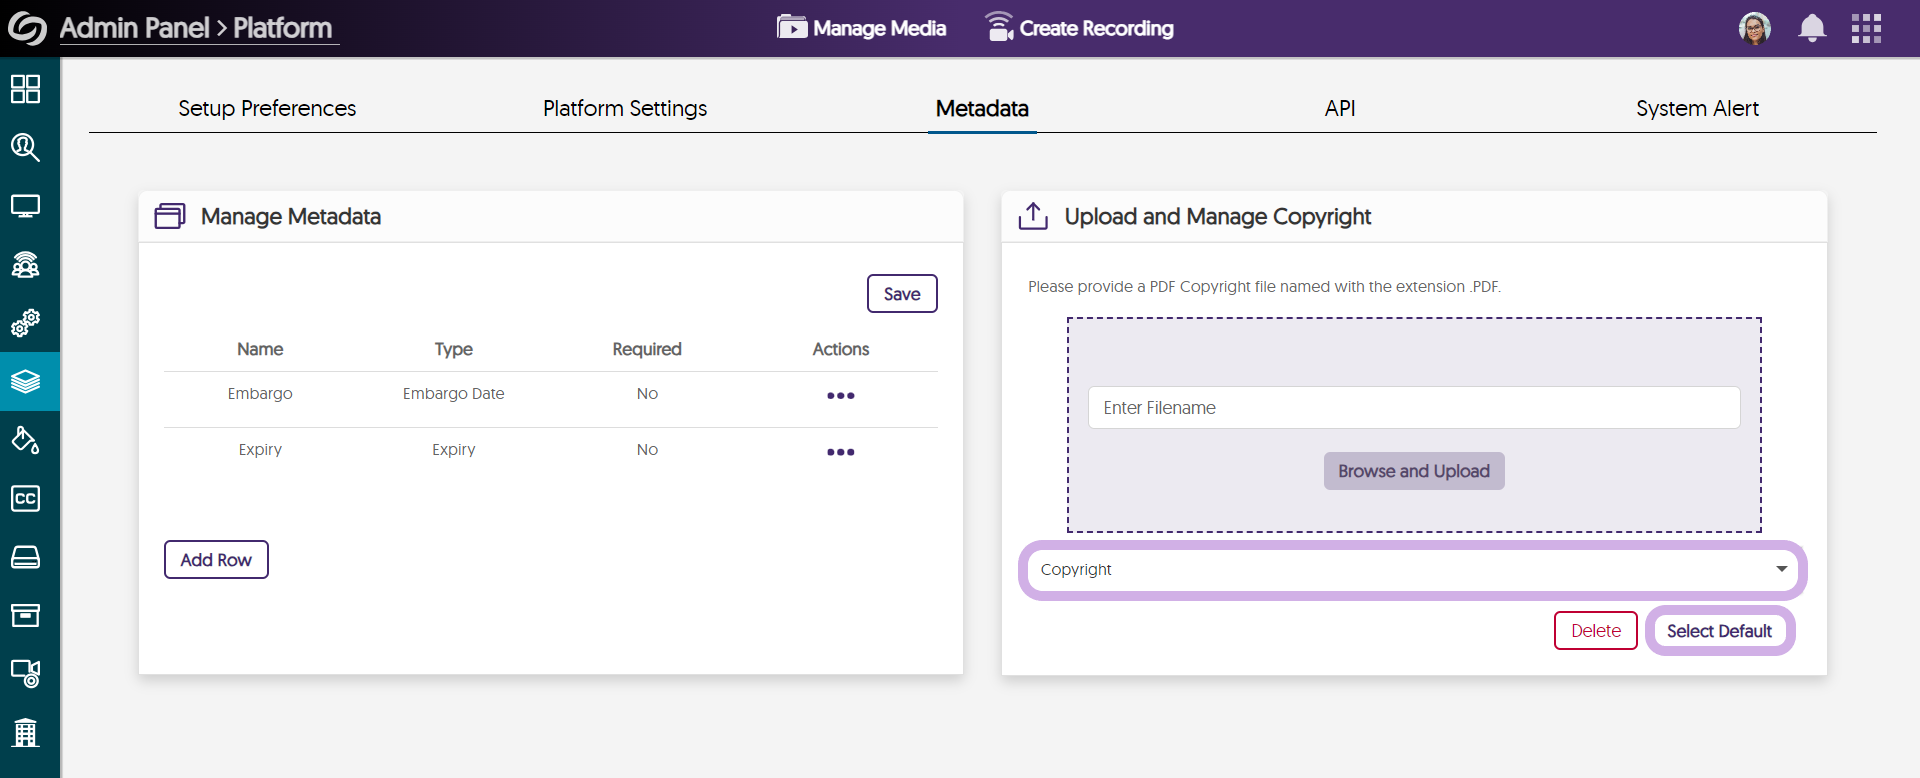This screenshot has width=1920, height=778.
Task: Open Manage Media in the top bar
Action: pyautogui.click(x=862, y=28)
